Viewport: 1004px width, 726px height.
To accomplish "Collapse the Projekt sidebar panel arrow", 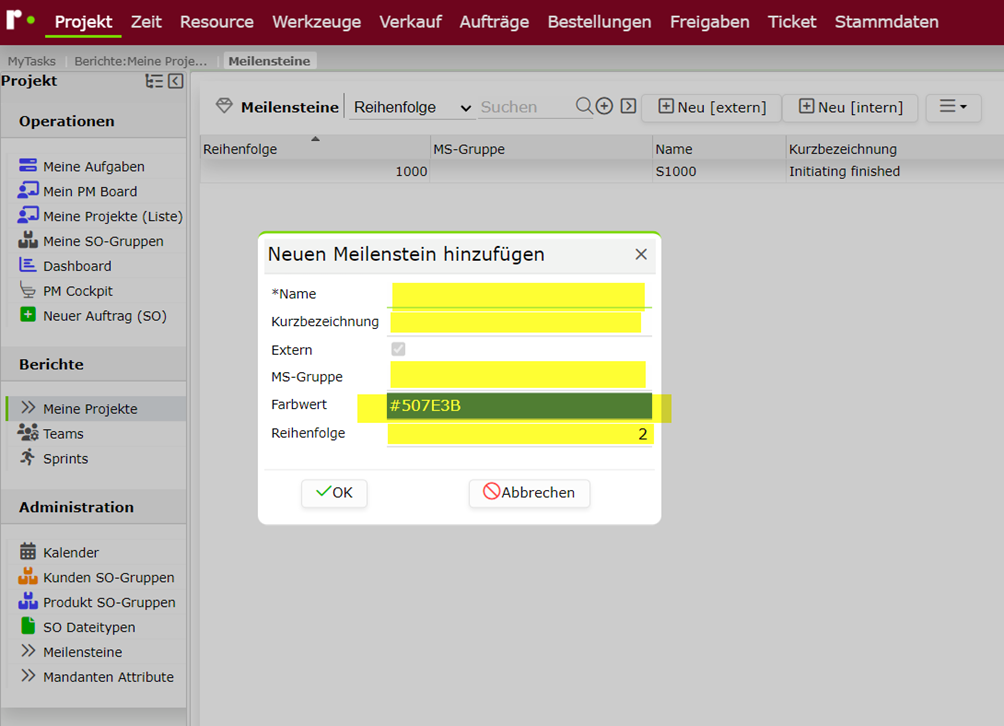I will pos(175,81).
